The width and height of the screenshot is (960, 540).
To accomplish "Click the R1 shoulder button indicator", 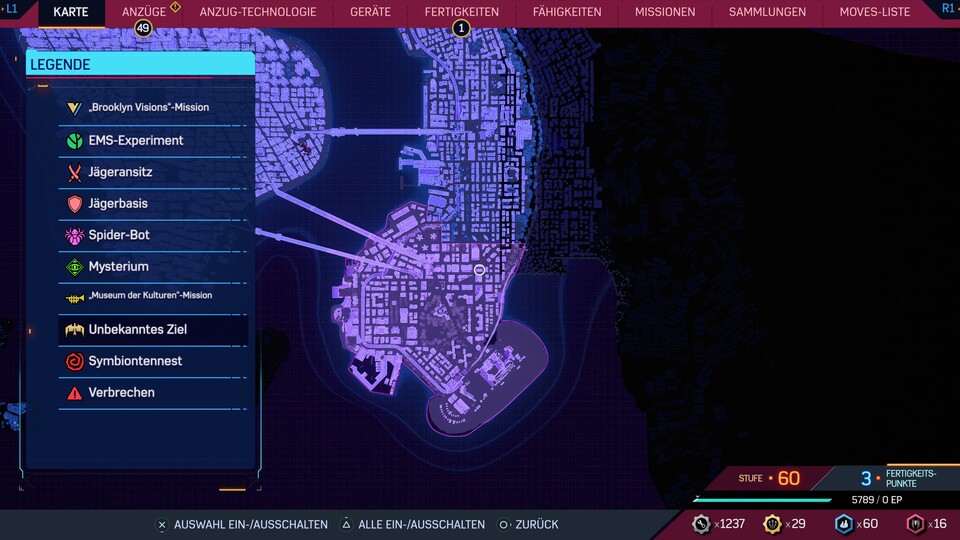I will click(x=948, y=9).
